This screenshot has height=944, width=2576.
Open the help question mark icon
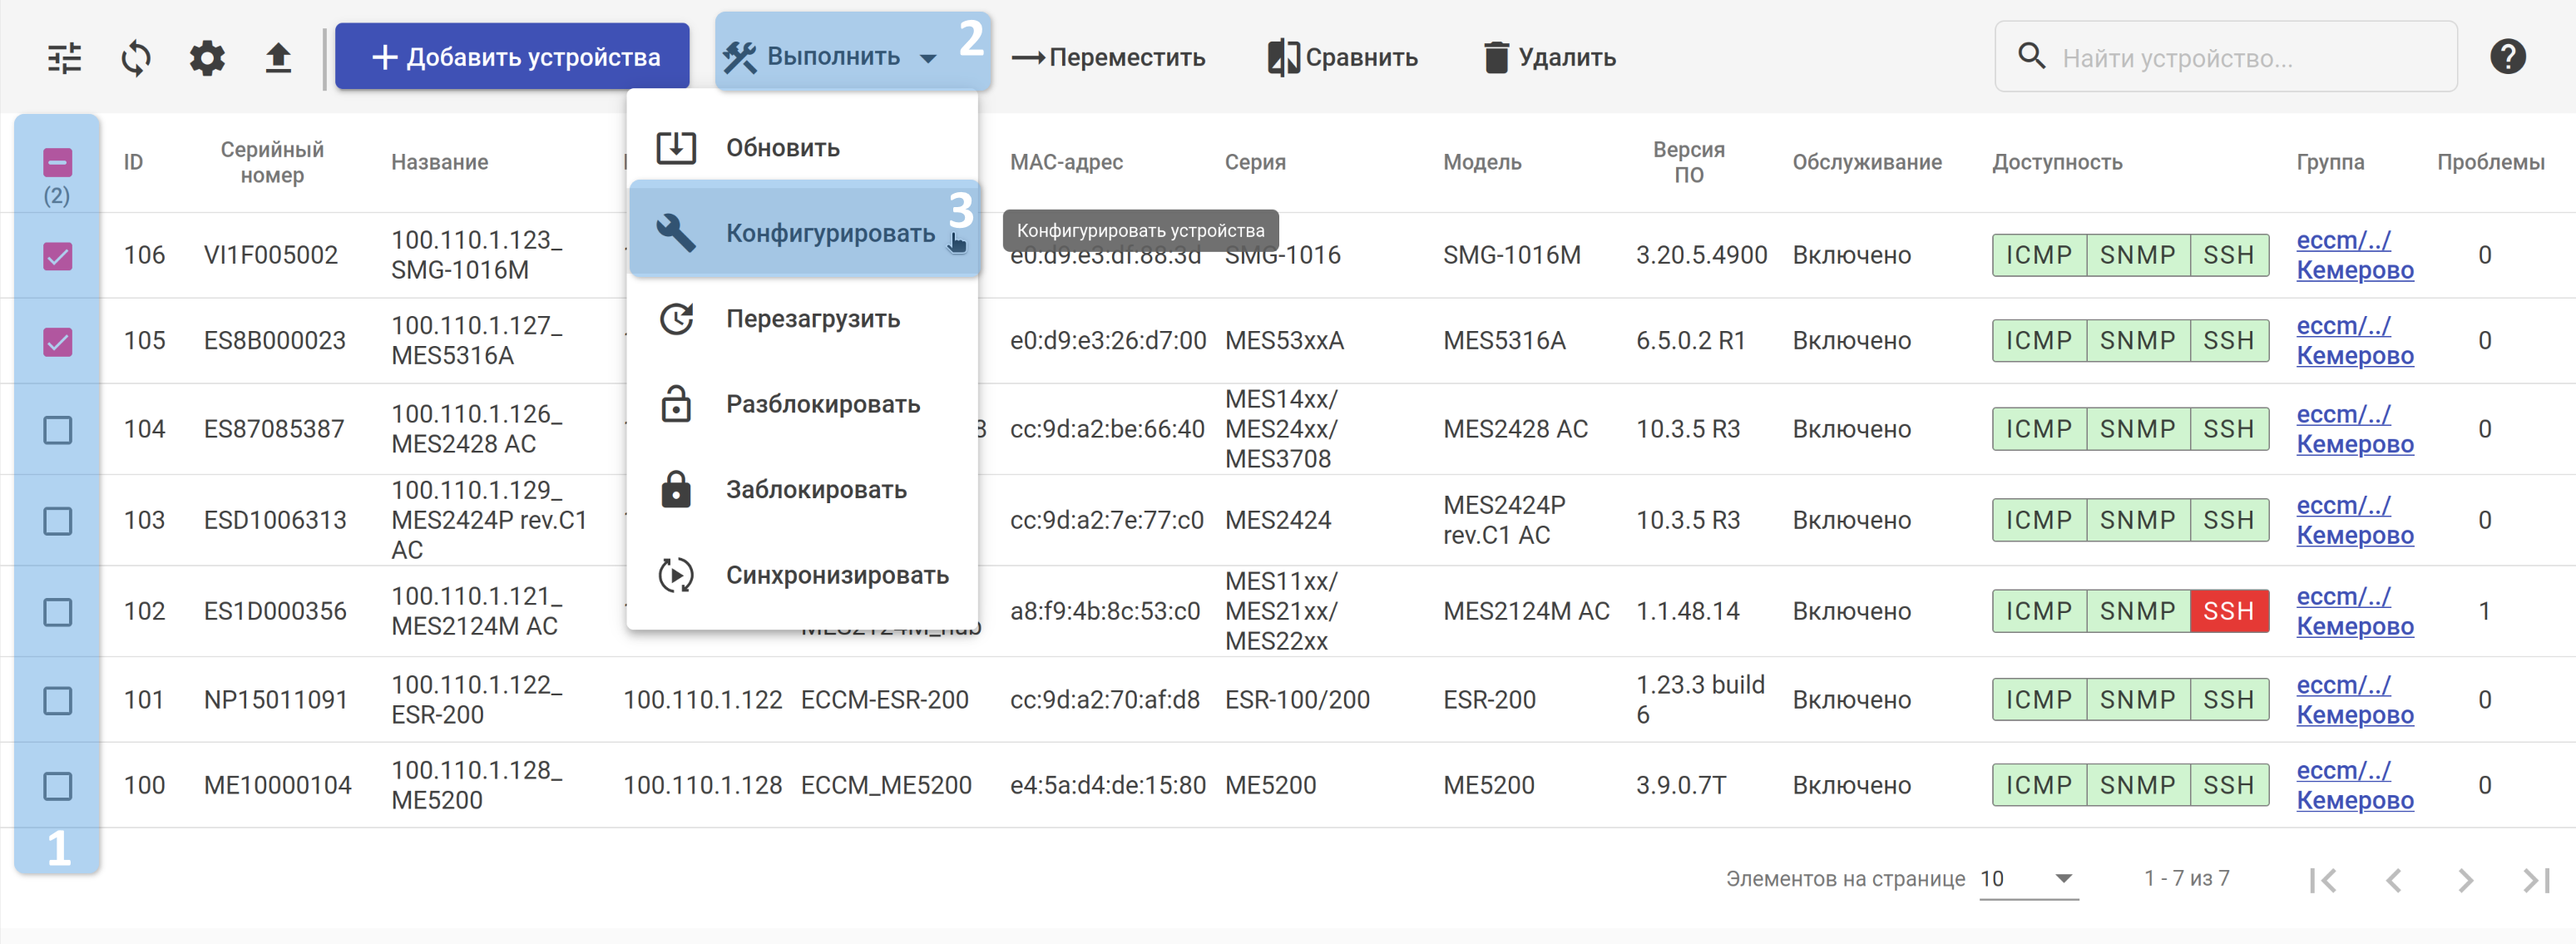point(2507,57)
